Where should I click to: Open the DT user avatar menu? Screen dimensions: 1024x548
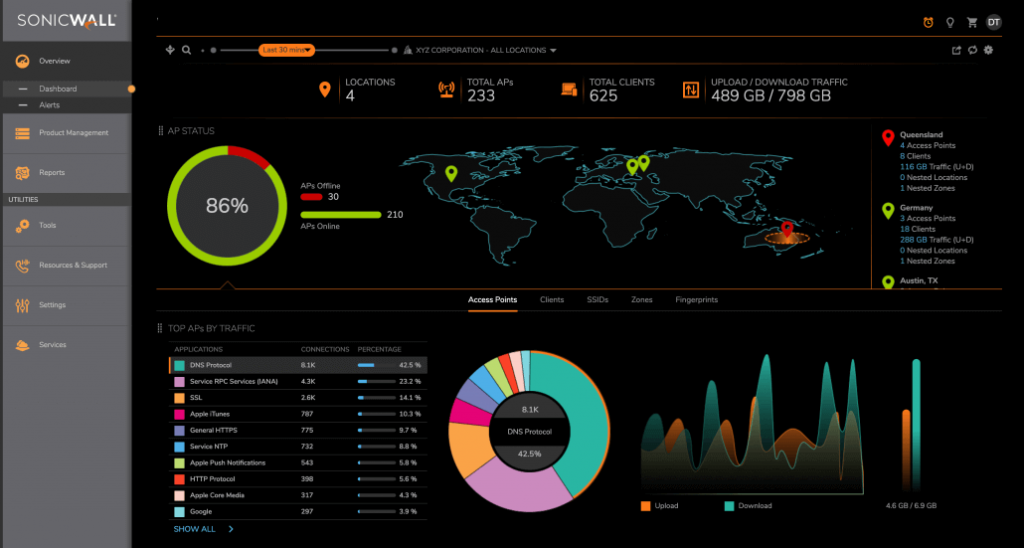(993, 22)
